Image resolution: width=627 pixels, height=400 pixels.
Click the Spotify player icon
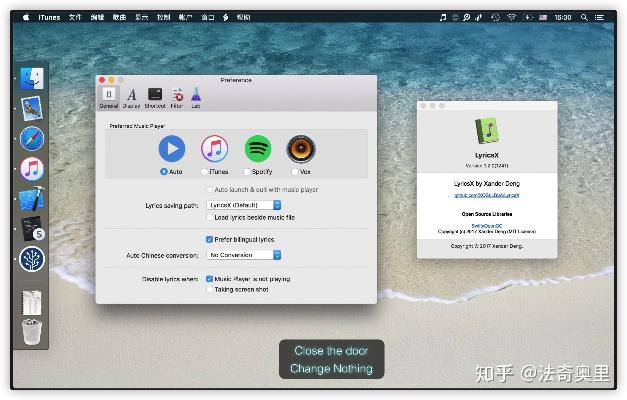[258, 149]
